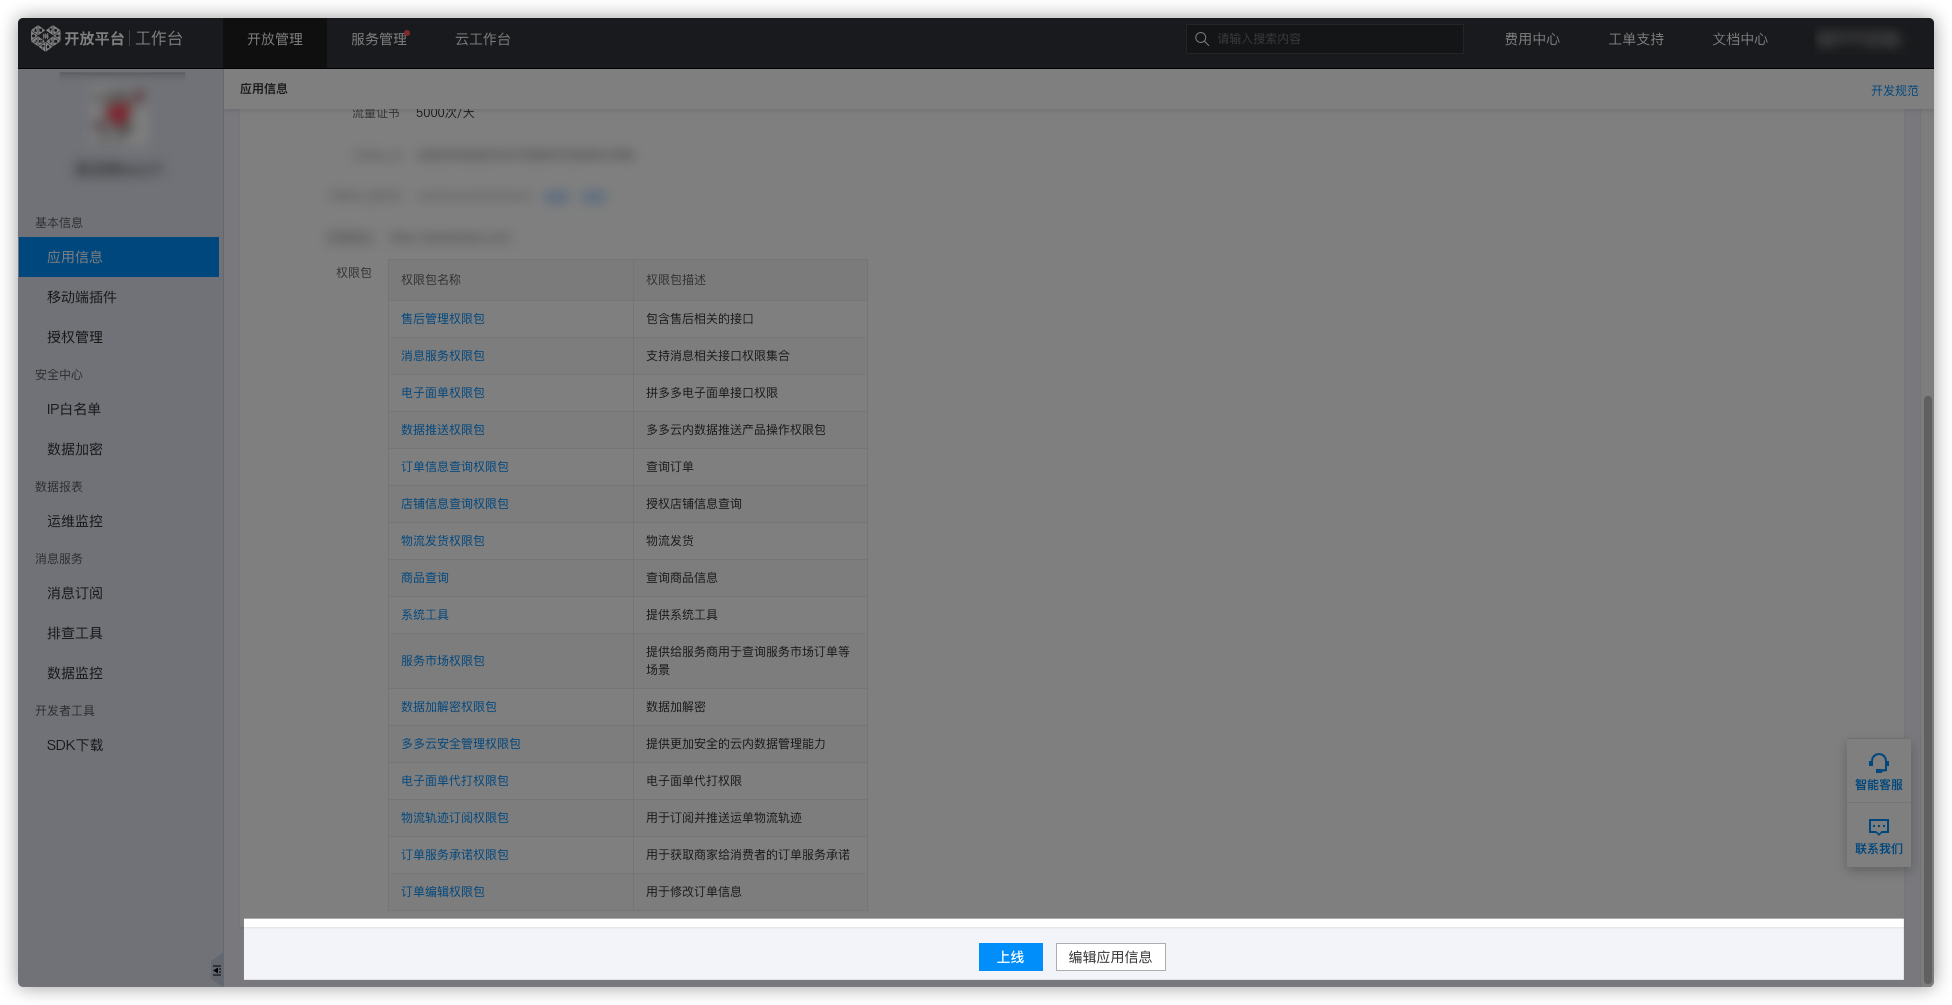Open the 电子面单权限包 link

click(443, 393)
